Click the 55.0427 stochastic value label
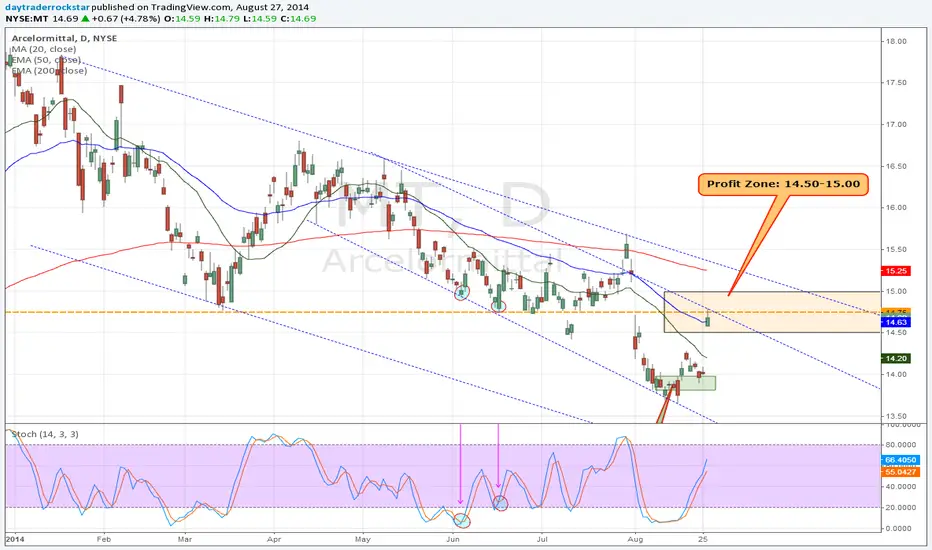This screenshot has height=550, width=932. [900, 472]
